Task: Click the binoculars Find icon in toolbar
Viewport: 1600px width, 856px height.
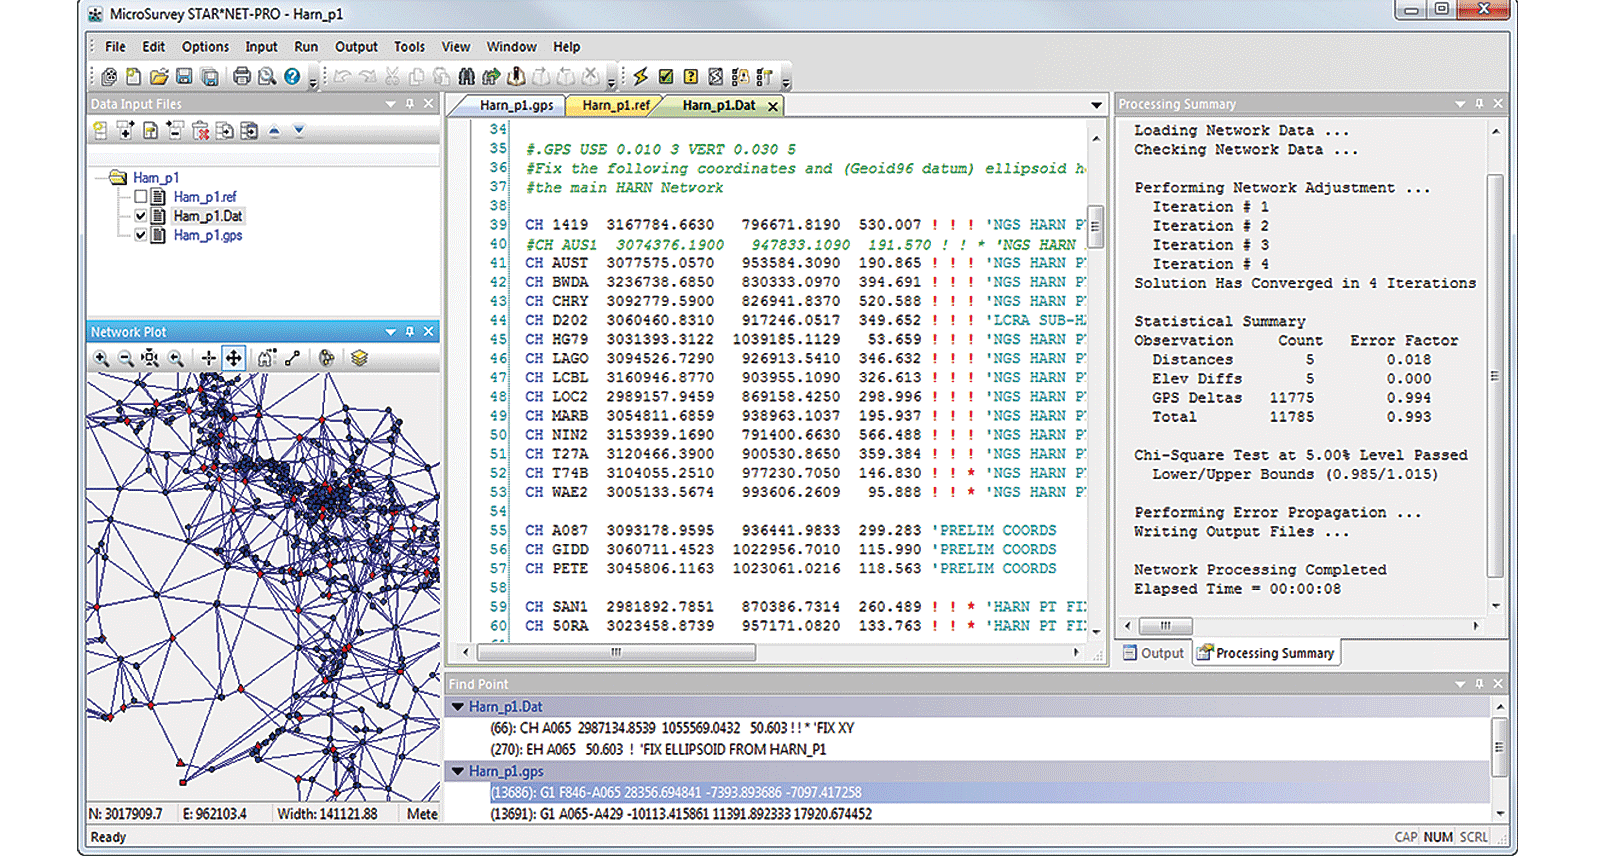Action: coord(467,76)
